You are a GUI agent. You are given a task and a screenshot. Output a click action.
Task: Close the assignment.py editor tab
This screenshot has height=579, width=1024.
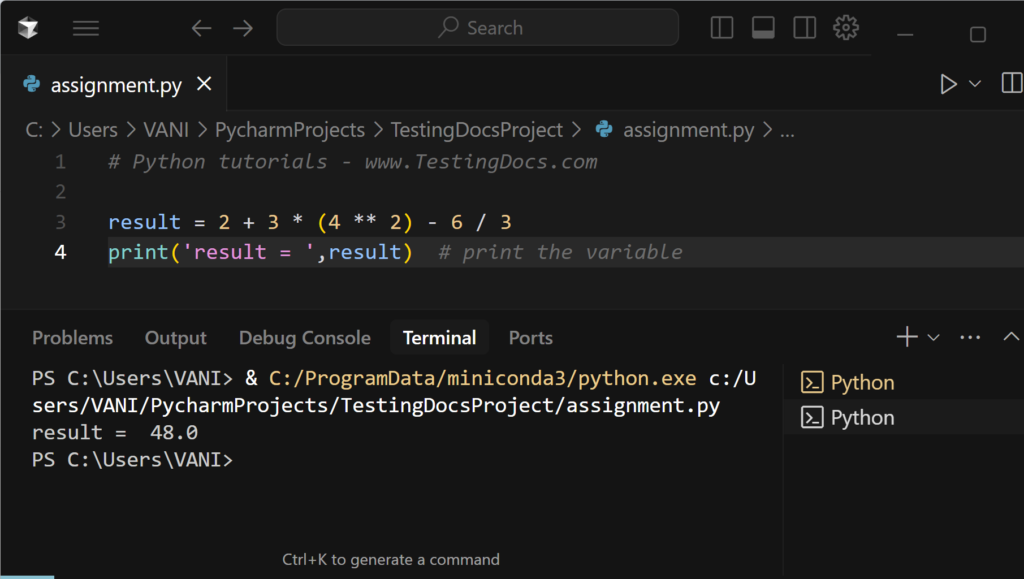204,84
